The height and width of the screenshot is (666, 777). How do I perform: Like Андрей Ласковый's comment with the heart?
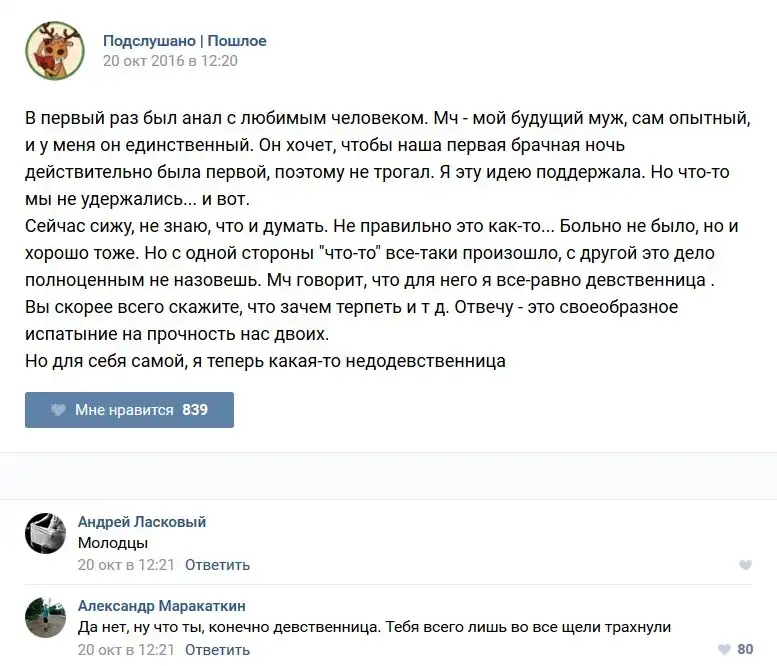(x=744, y=565)
